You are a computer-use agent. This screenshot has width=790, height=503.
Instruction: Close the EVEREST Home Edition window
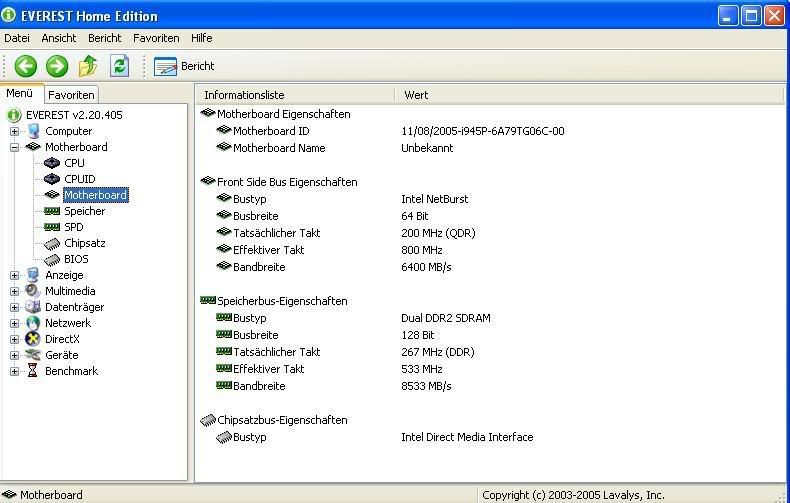pos(774,16)
